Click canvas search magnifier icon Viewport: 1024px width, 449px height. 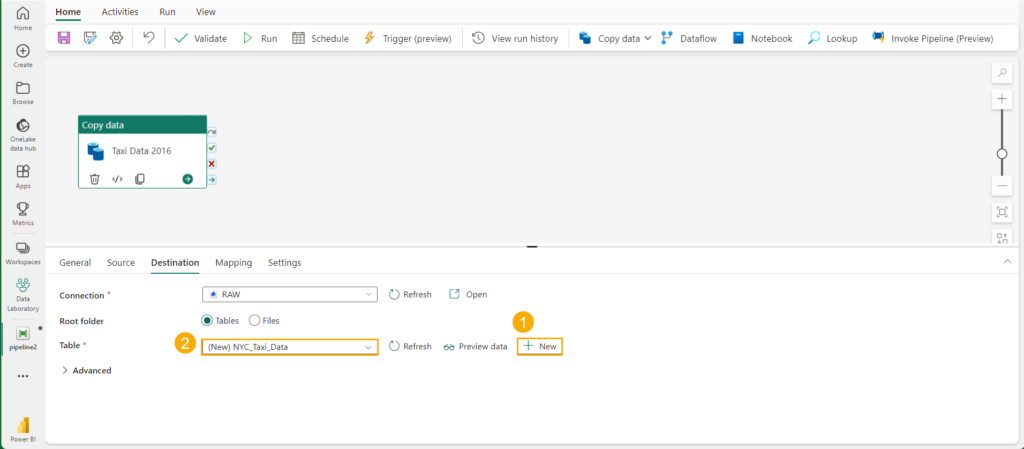point(1002,73)
